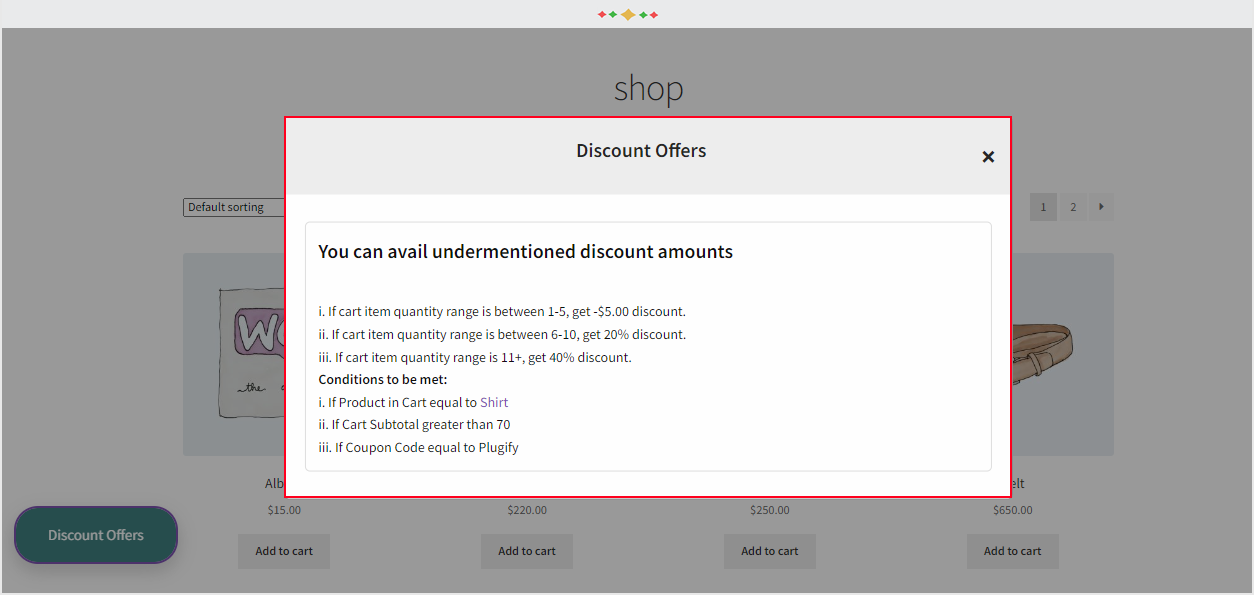Click the discount conditions card area
Image resolution: width=1254 pixels, height=595 pixels.
tap(648, 347)
